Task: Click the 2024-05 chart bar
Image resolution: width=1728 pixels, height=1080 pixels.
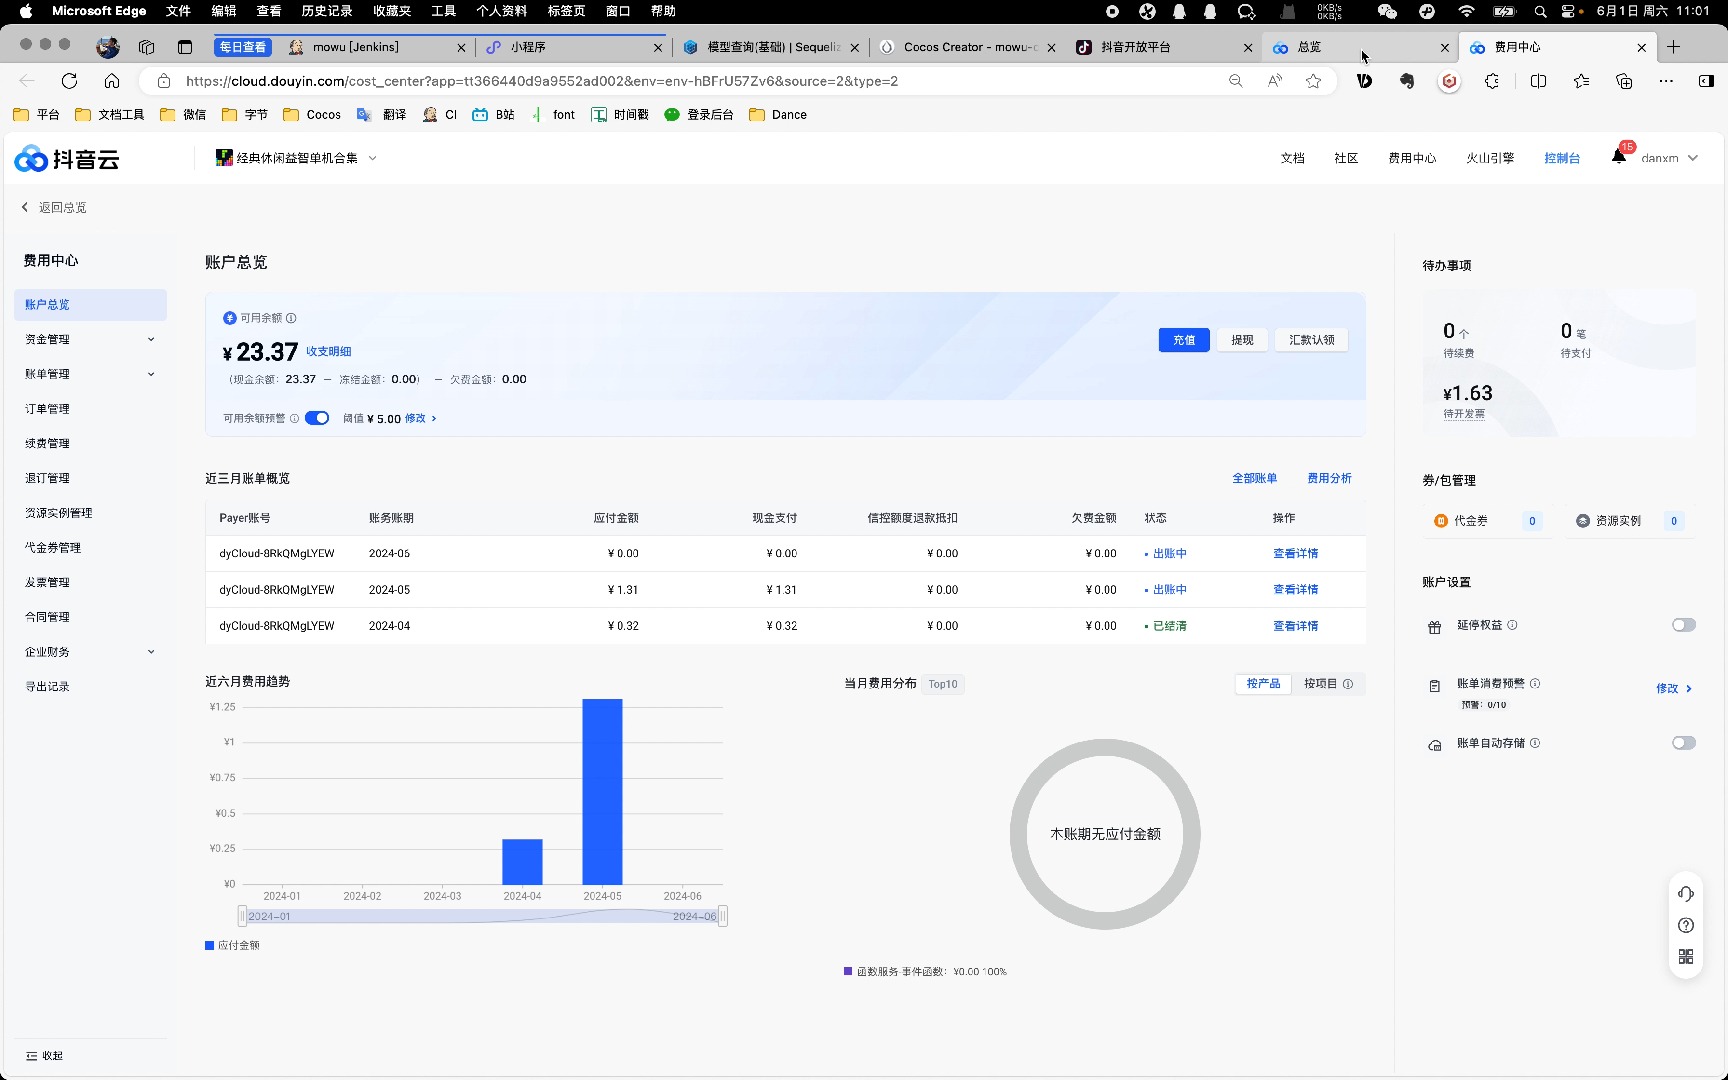Action: [x=602, y=791]
